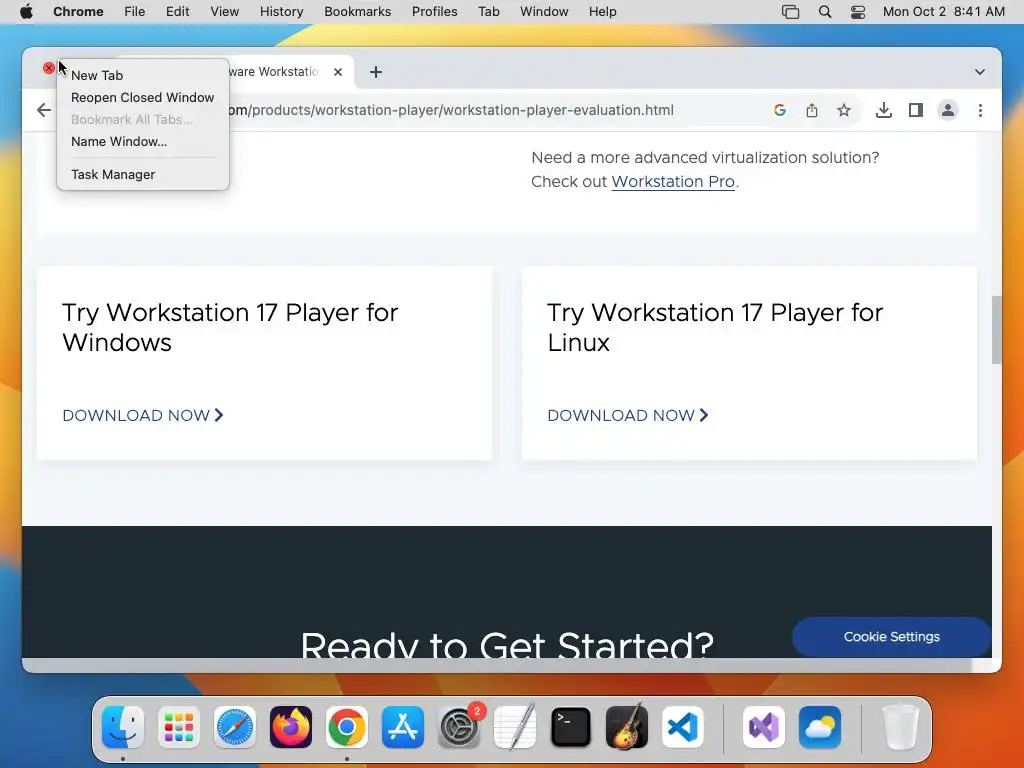Click the date and time in menu bar
1024x768 pixels.
pyautogui.click(x=944, y=12)
